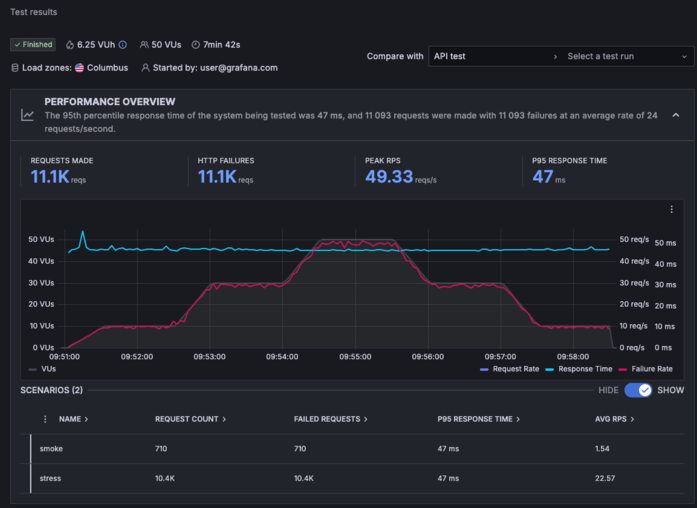Click the 7min 42s duration text

pos(221,45)
